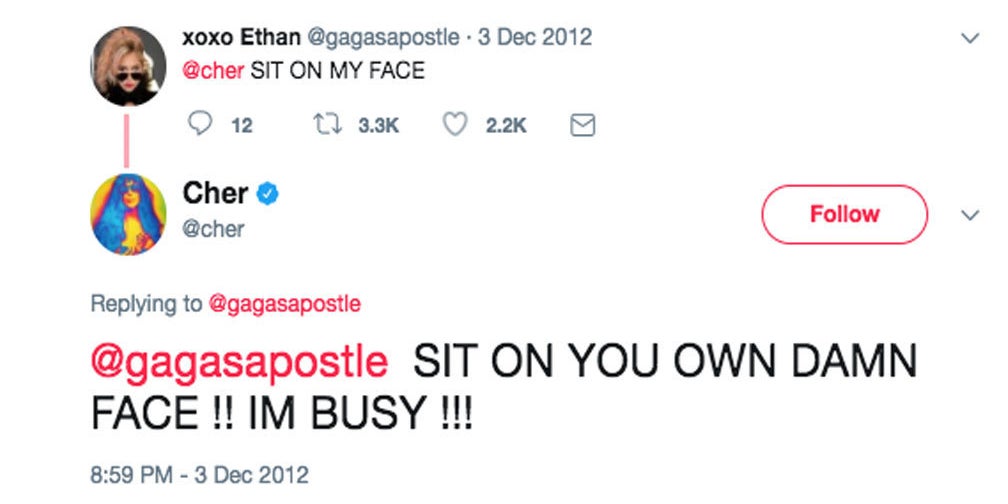Open the 8:59 PM - 3 Dec 2012 timestamp
Image resolution: width=1008 pixels, height=504 pixels.
pos(199,473)
